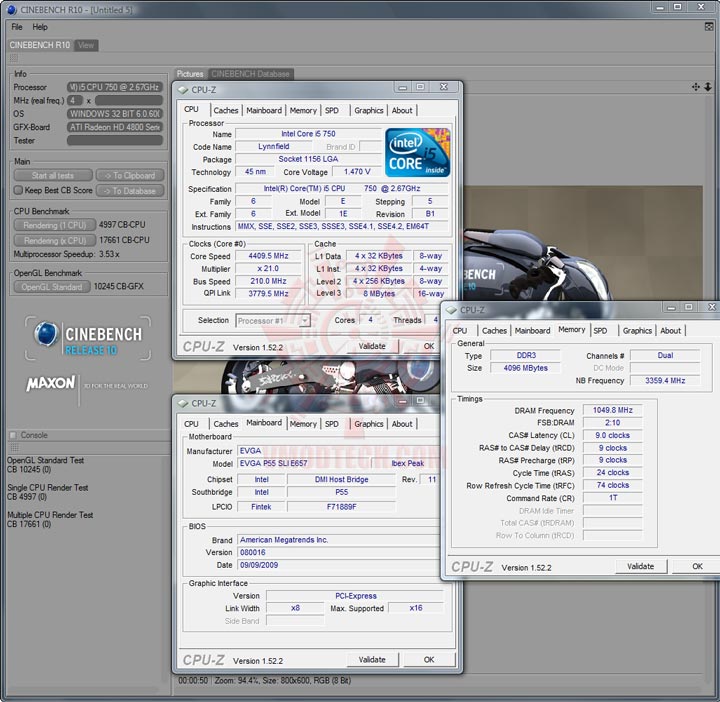720x702 pixels.
Task: Open Graphics tab in the Mainboard CPU-Z window
Action: 369,424
